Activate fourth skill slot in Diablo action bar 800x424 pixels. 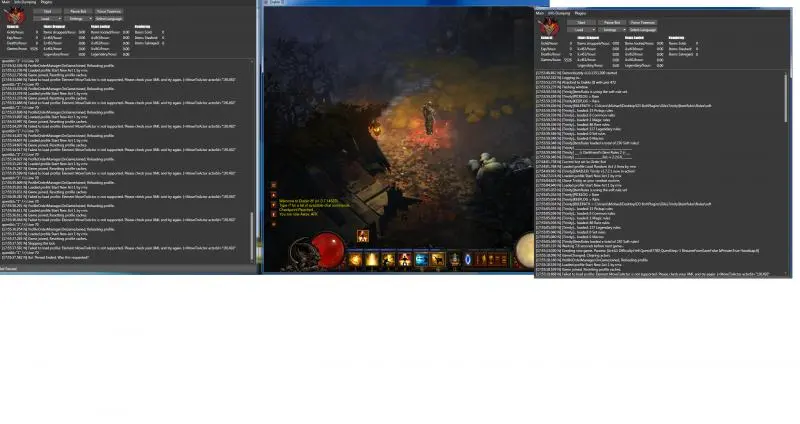tap(405, 260)
